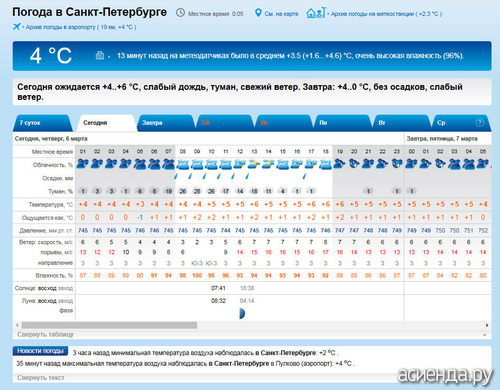Click the moon phase icon
Viewport: 500px width, 390px height.
tap(242, 313)
